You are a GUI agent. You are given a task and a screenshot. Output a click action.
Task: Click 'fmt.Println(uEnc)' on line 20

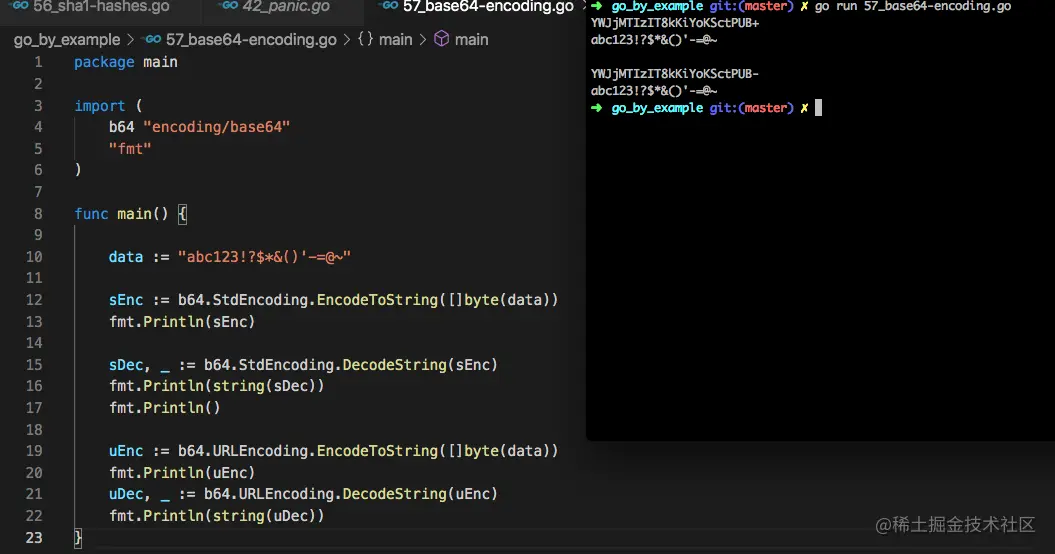click(182, 473)
